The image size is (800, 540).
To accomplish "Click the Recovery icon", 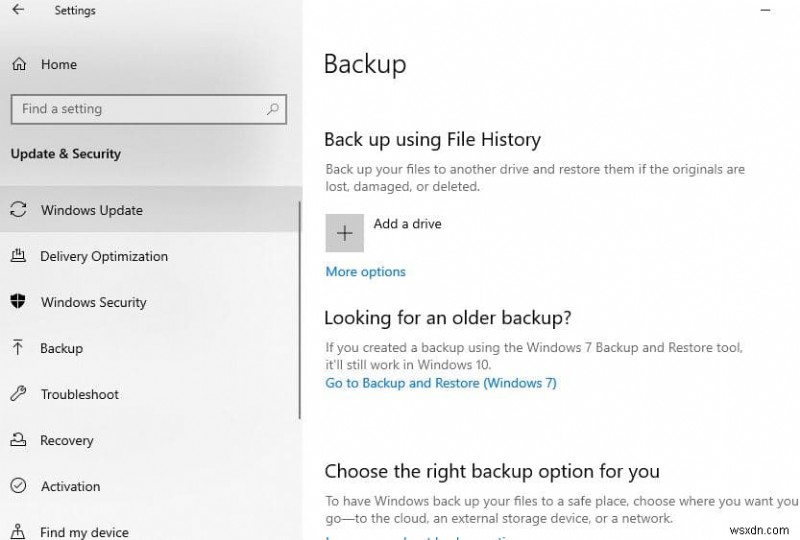I will tap(18, 439).
